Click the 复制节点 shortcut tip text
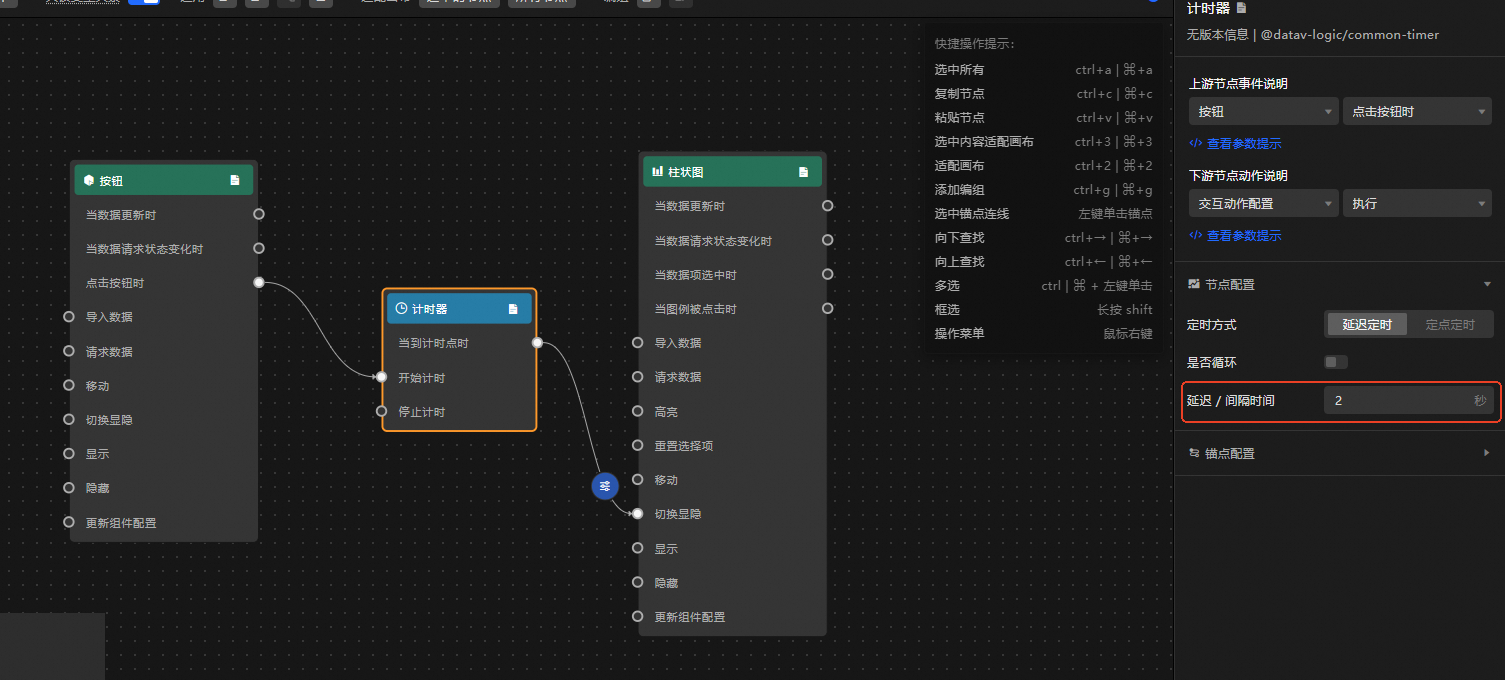 [x=959, y=94]
